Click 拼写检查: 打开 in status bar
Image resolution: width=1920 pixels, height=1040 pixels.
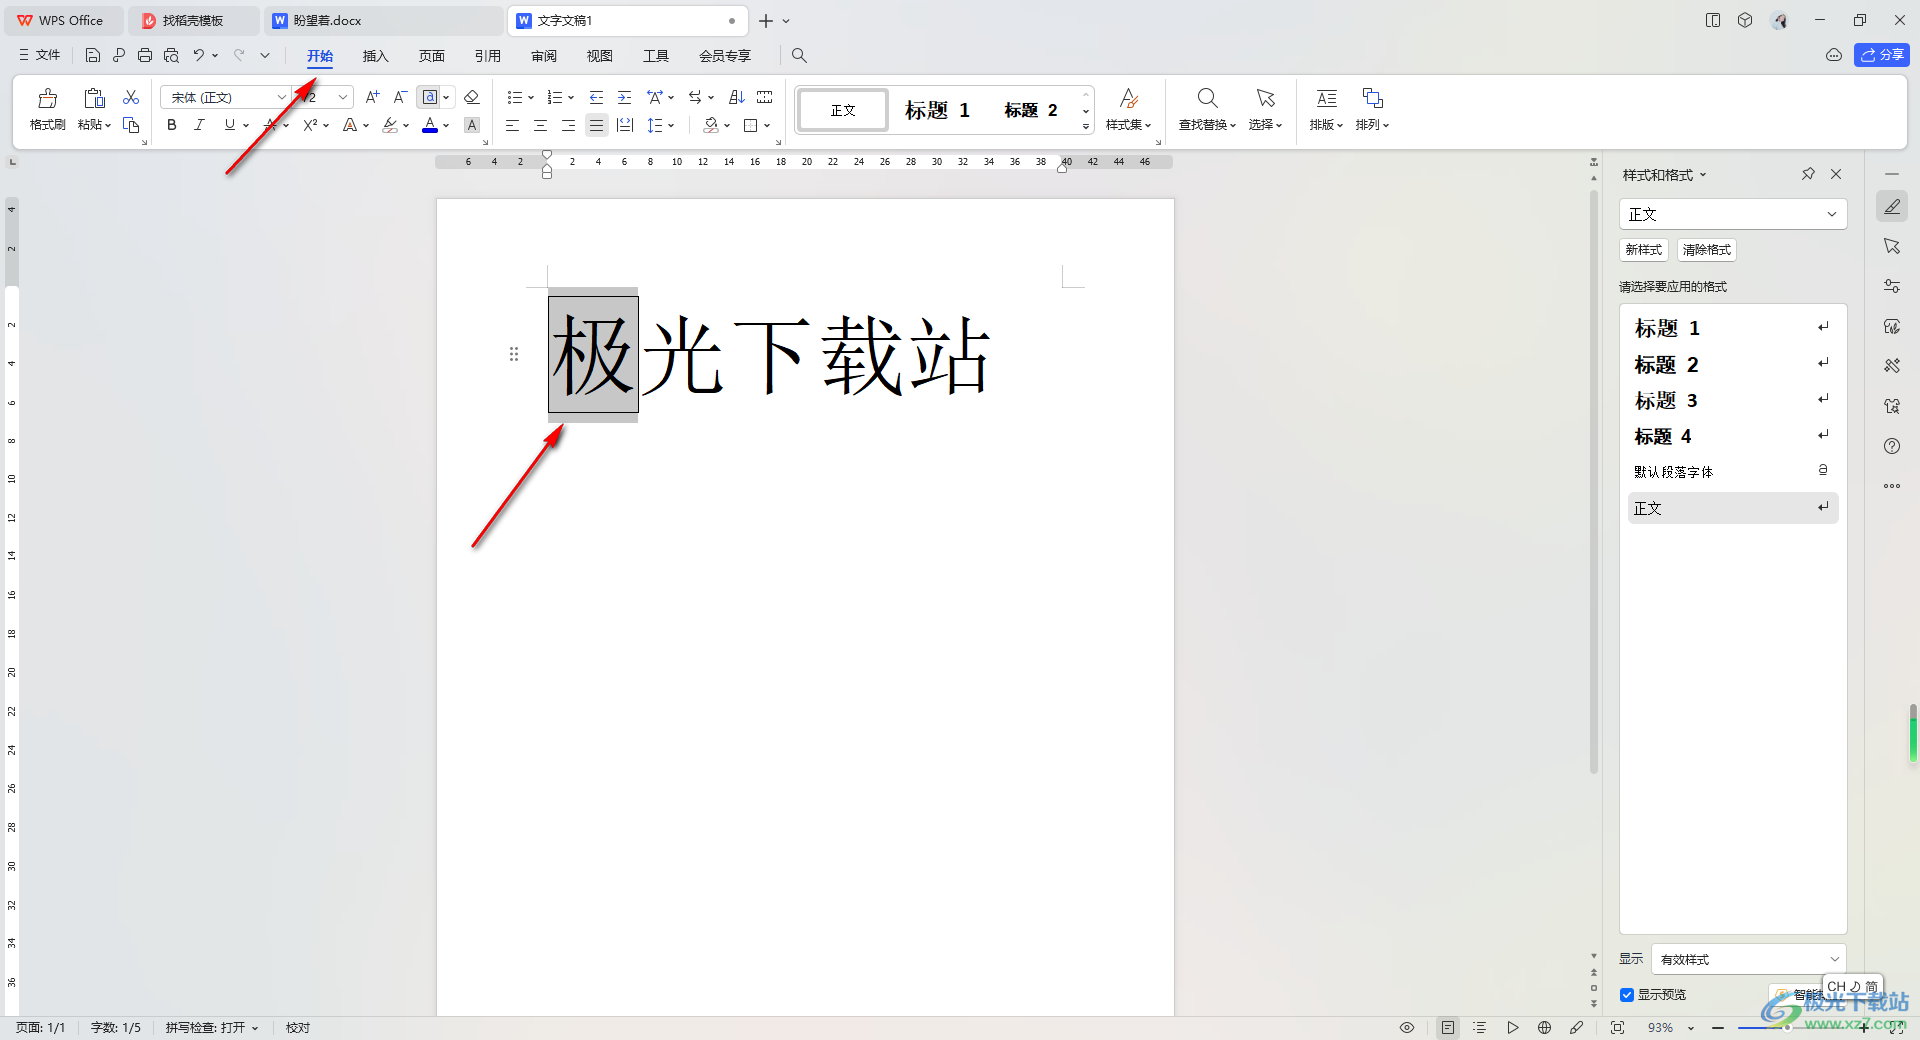(212, 1027)
